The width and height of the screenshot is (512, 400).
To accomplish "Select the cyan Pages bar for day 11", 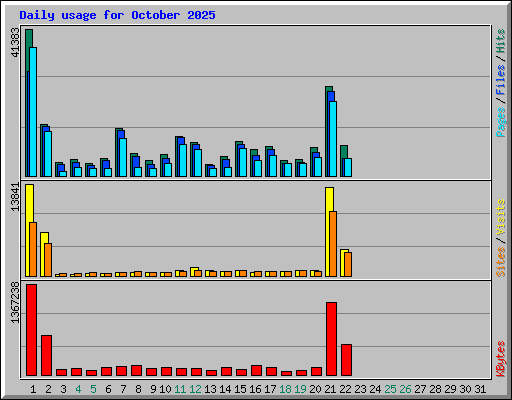I will click(x=183, y=160).
